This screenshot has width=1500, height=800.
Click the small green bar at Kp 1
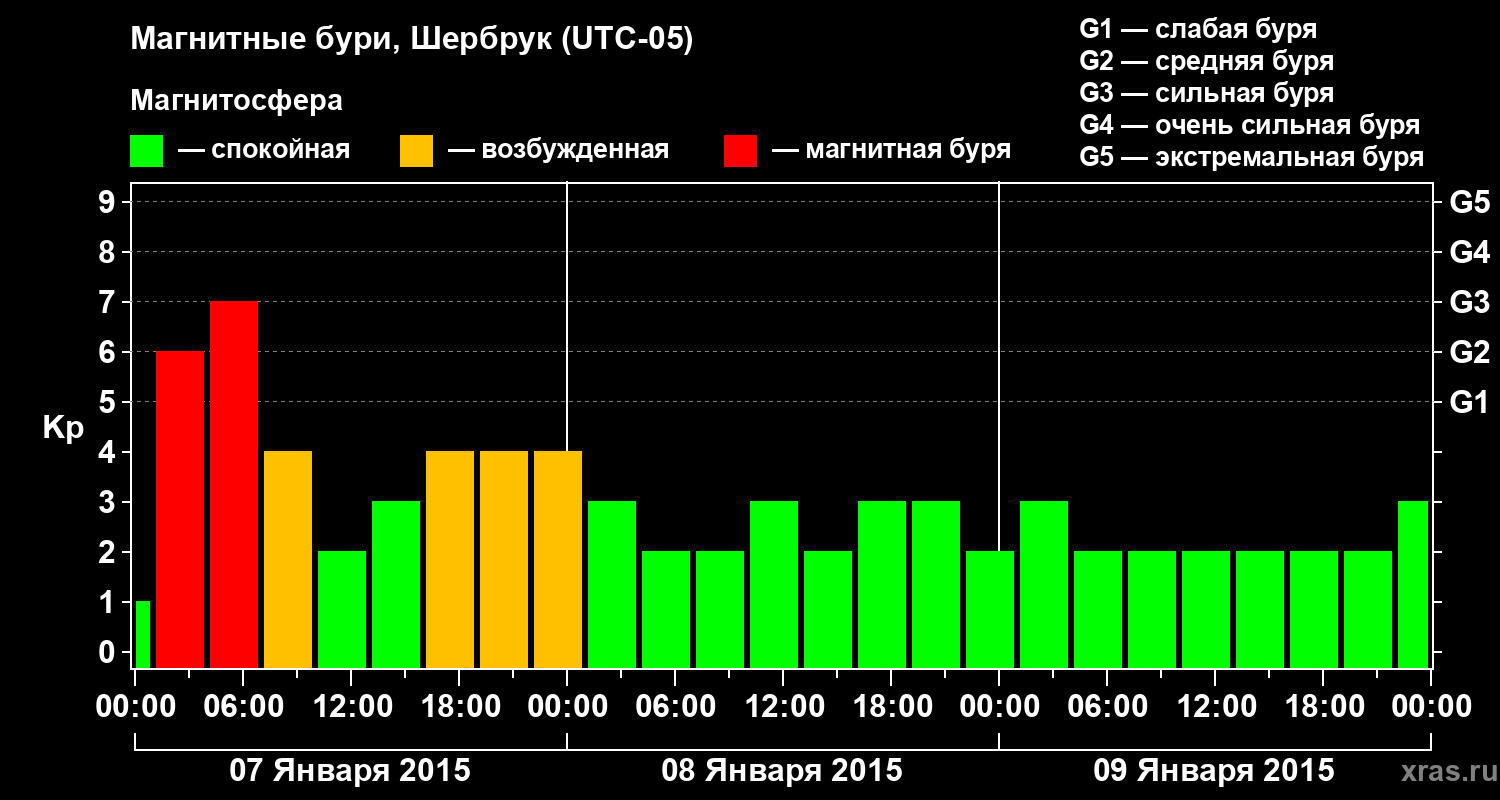coord(142,635)
